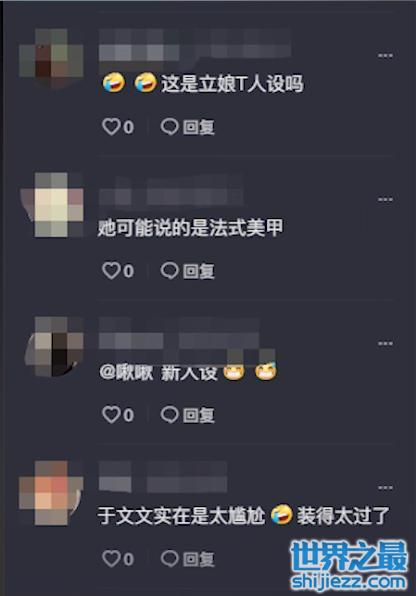Open more options for 法式美甲 comment
Image resolution: width=416 pixels, height=596 pixels.
point(385,200)
